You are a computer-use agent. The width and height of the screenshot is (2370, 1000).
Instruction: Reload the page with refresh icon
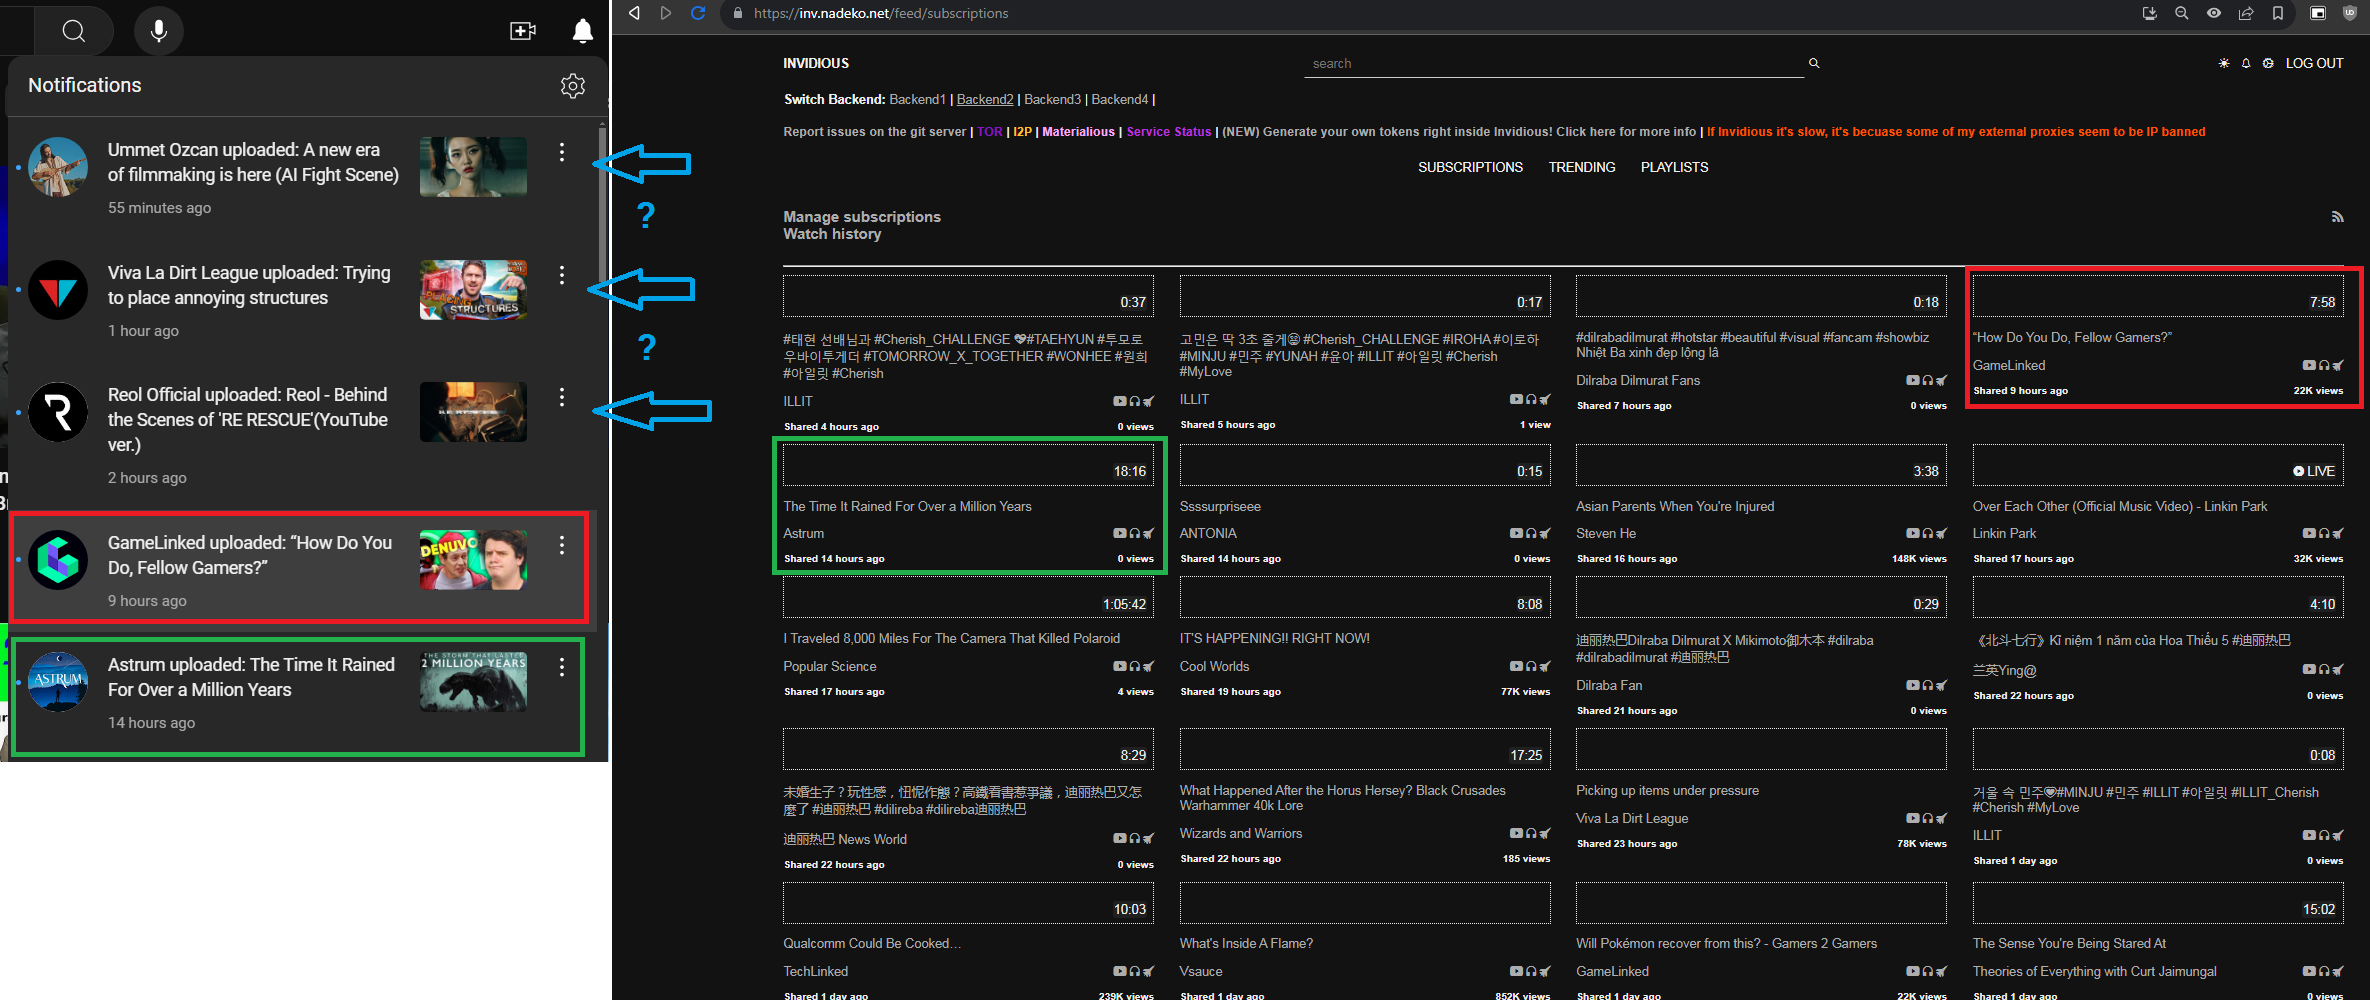point(698,13)
